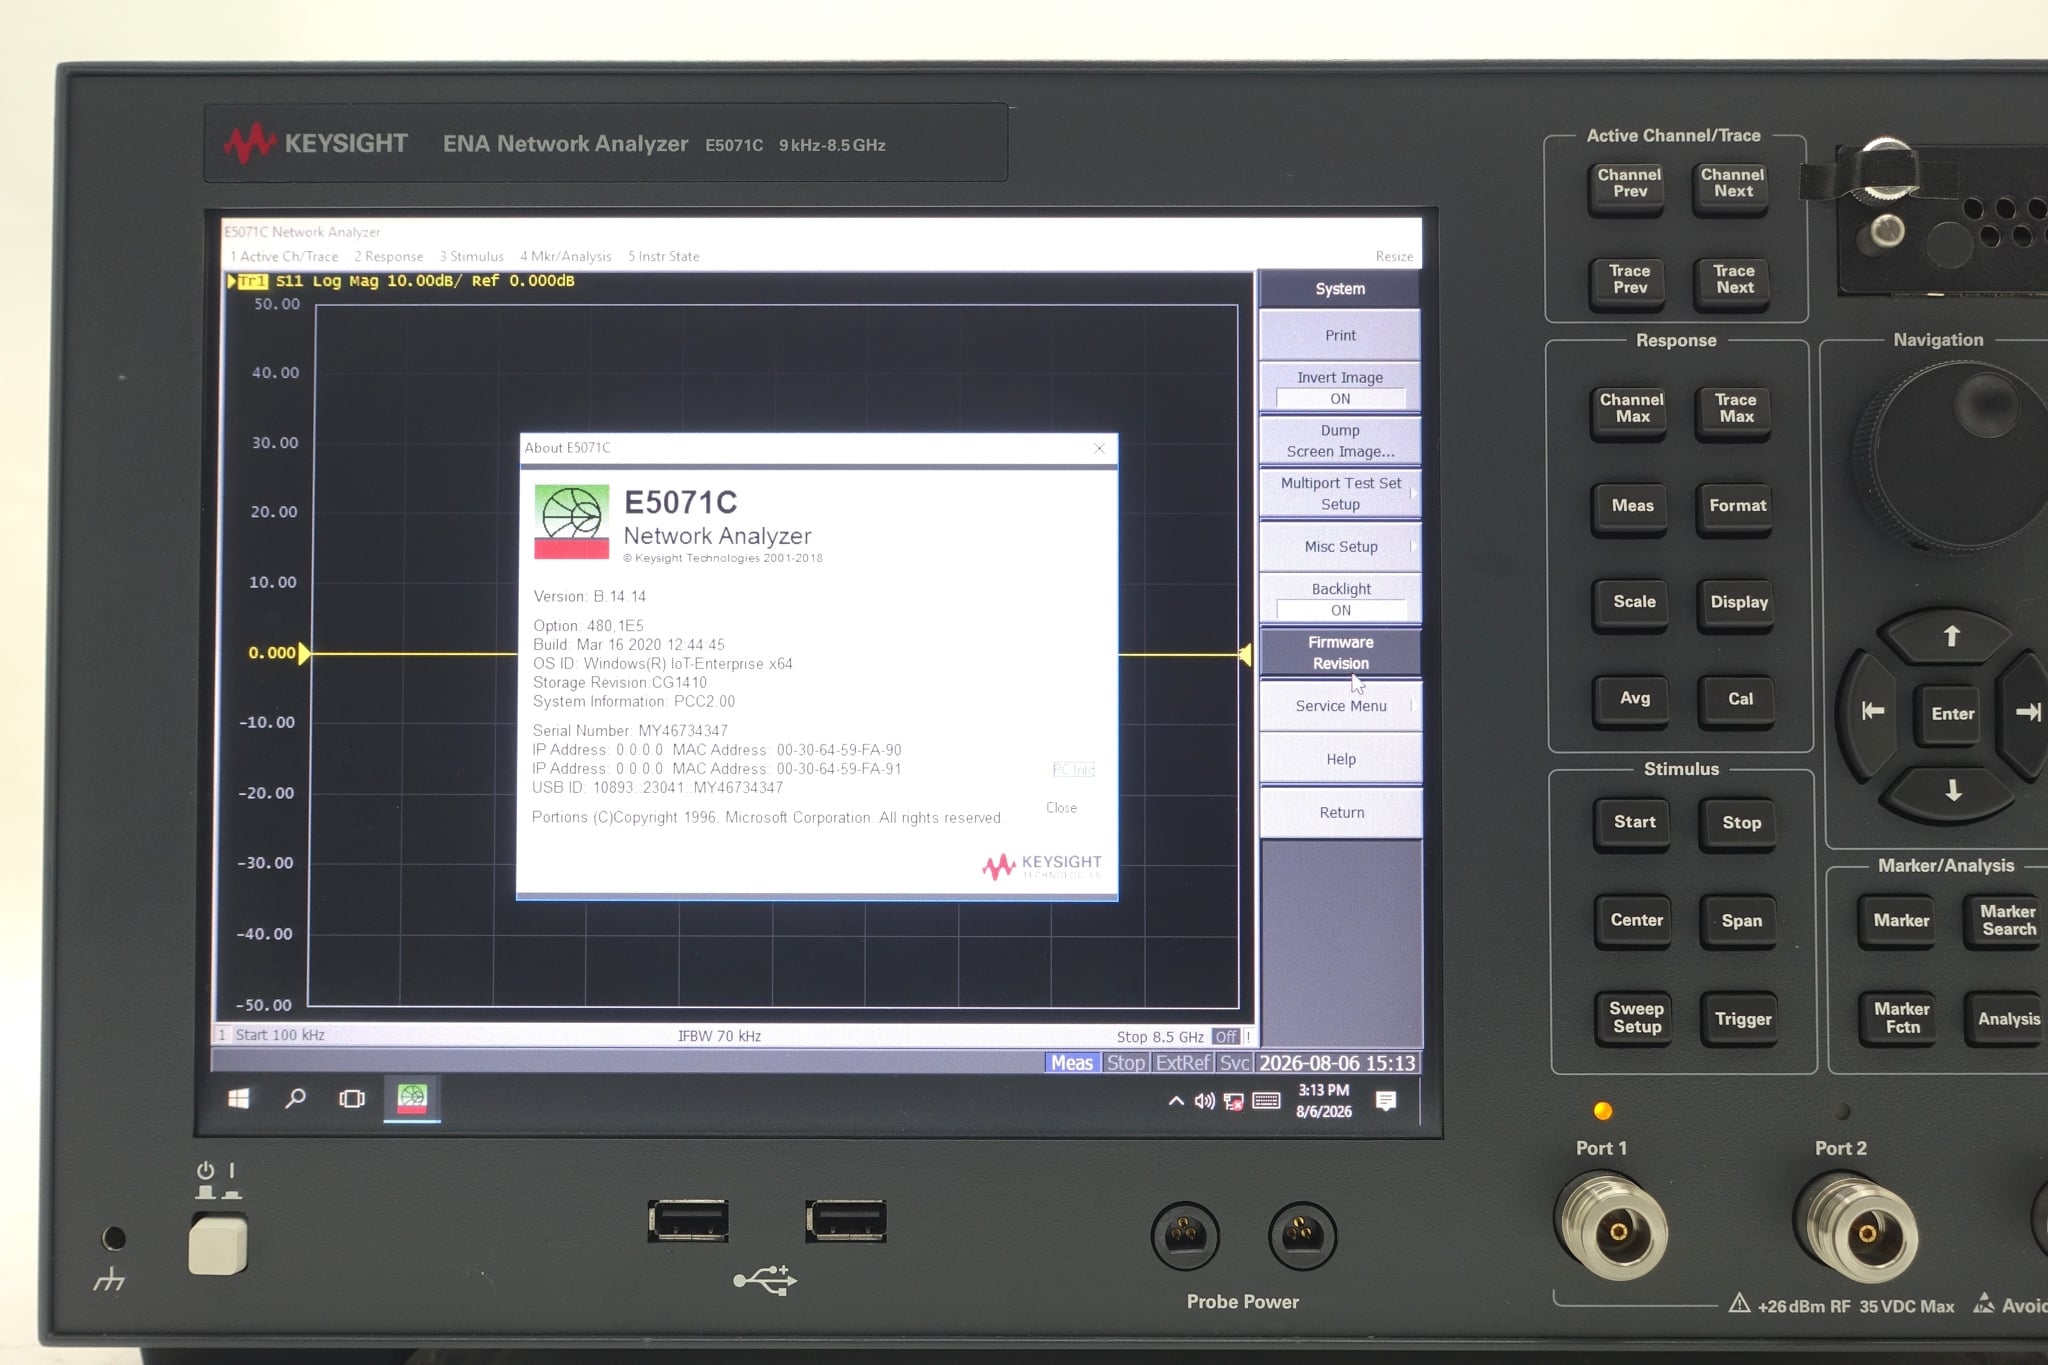This screenshot has width=2048, height=1365.
Task: Toggle Invert Image ON softkey
Action: (1340, 388)
